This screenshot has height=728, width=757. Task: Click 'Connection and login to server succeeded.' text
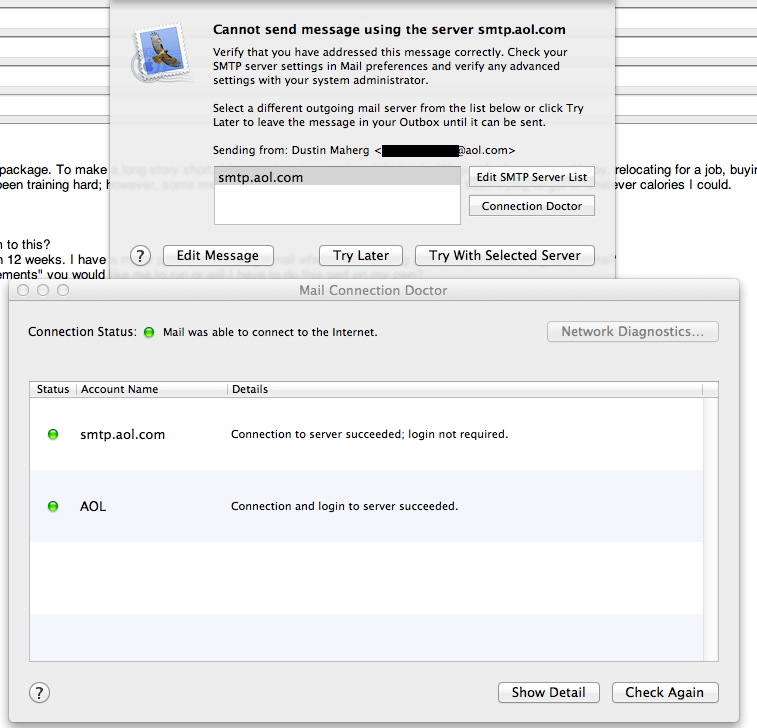(344, 506)
